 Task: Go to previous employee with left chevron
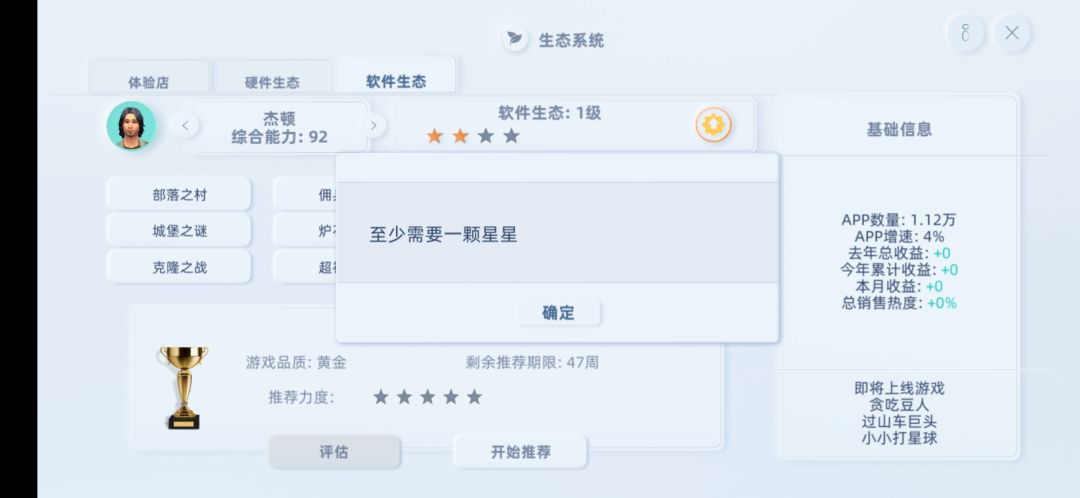185,125
